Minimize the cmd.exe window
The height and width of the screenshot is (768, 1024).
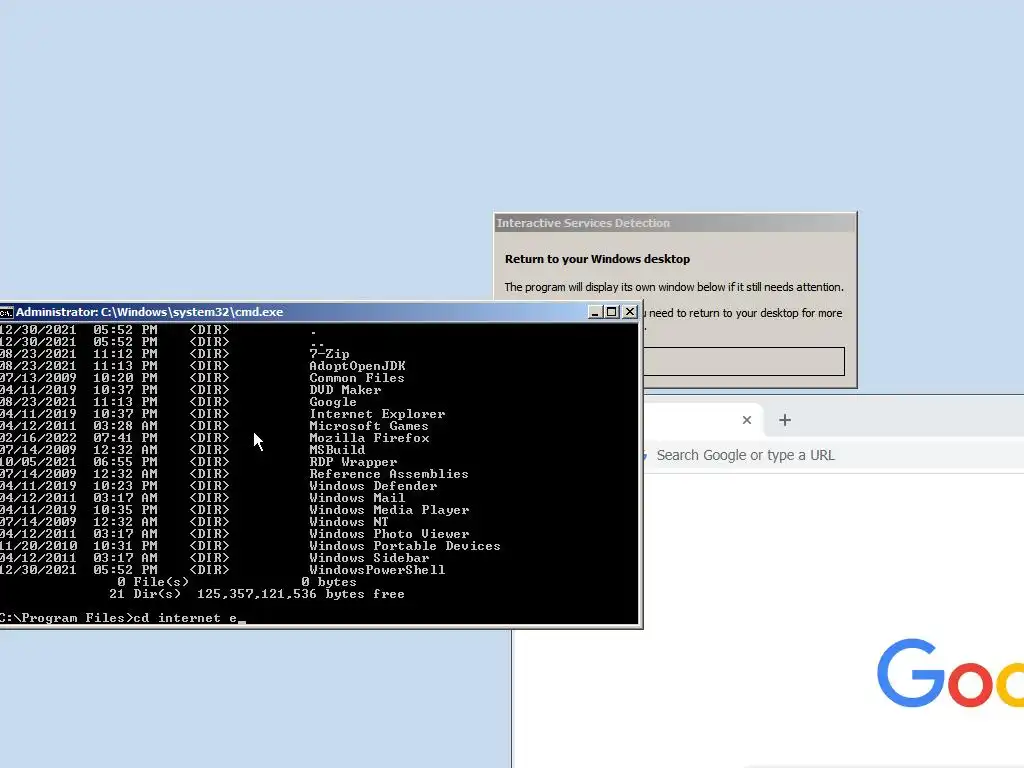[594, 312]
